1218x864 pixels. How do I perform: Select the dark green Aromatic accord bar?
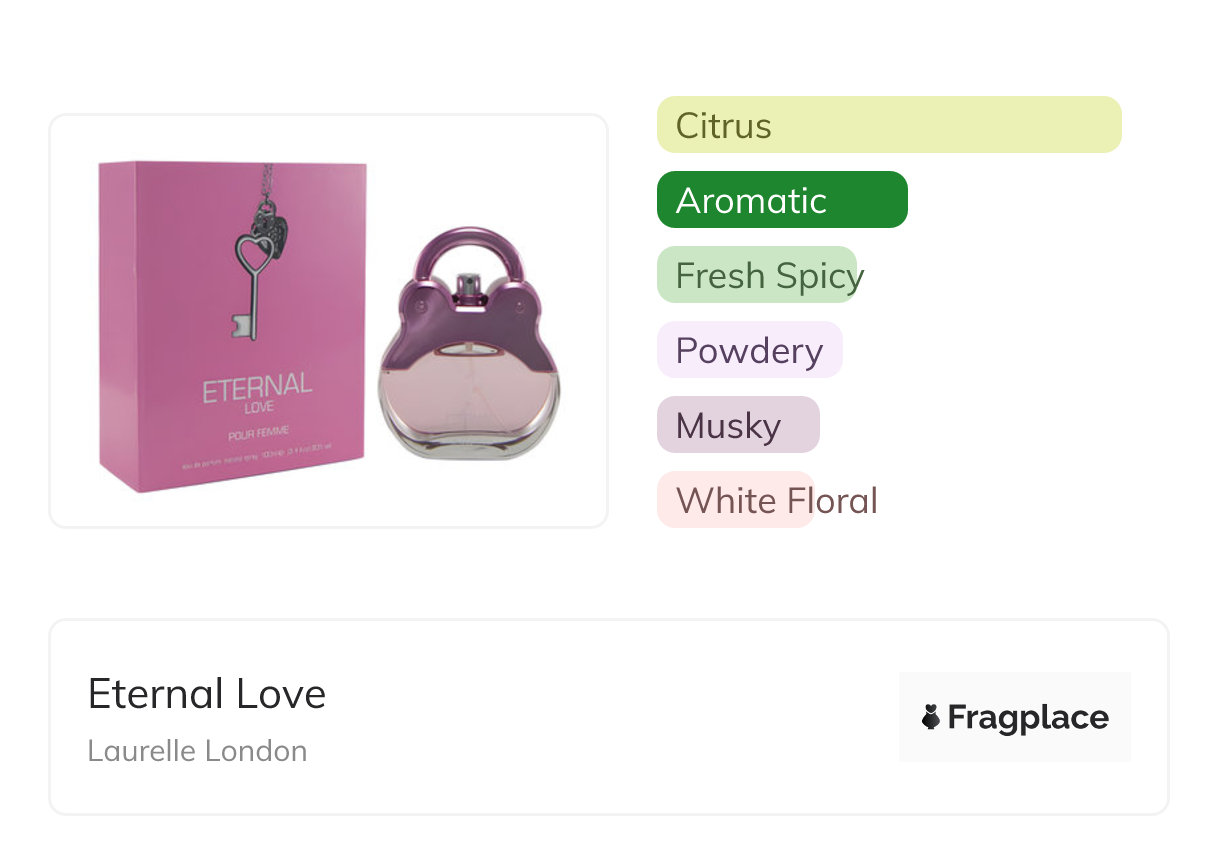pos(782,200)
